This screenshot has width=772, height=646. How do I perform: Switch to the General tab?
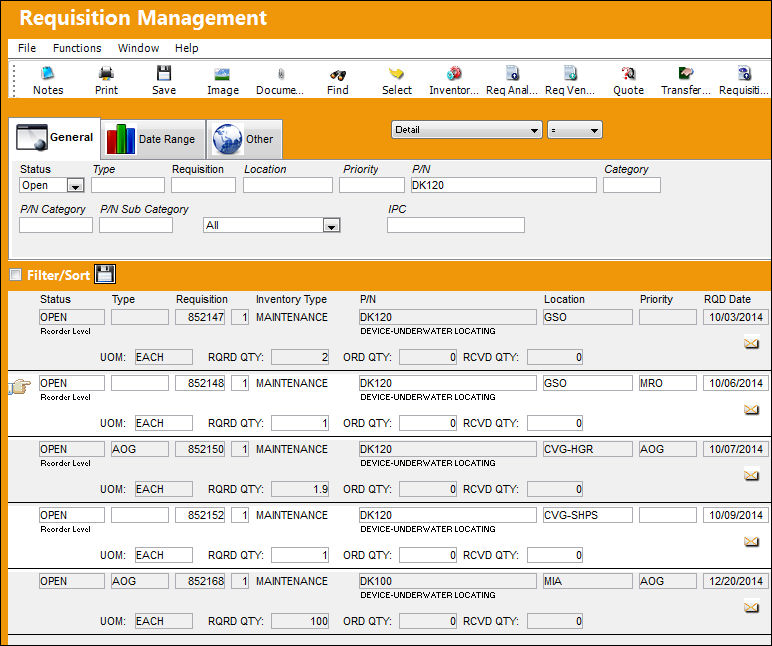[x=55, y=137]
